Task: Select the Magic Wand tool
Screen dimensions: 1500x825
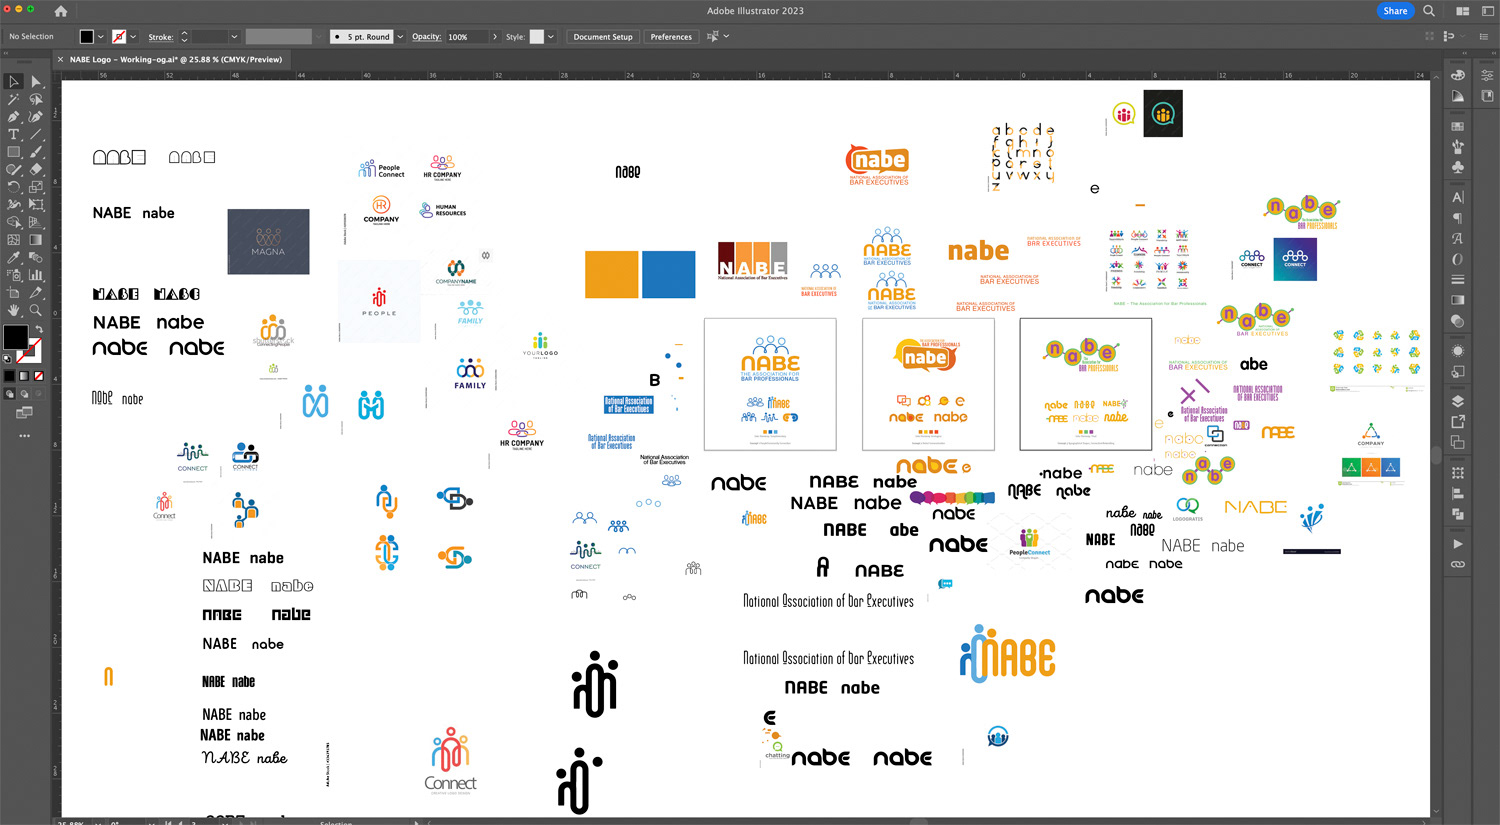Action: pos(14,100)
